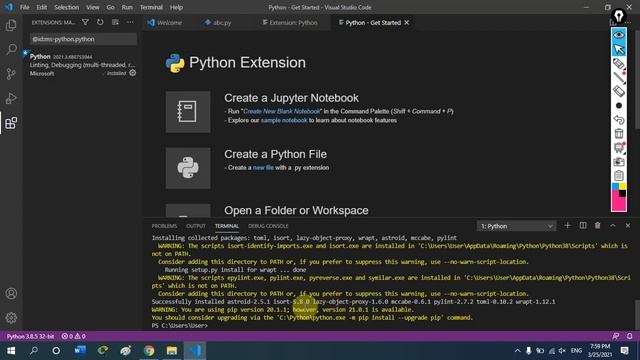Image resolution: width=640 pixels, height=360 pixels.
Task: Clear annotations with trash bin icon
Action: 619,133
